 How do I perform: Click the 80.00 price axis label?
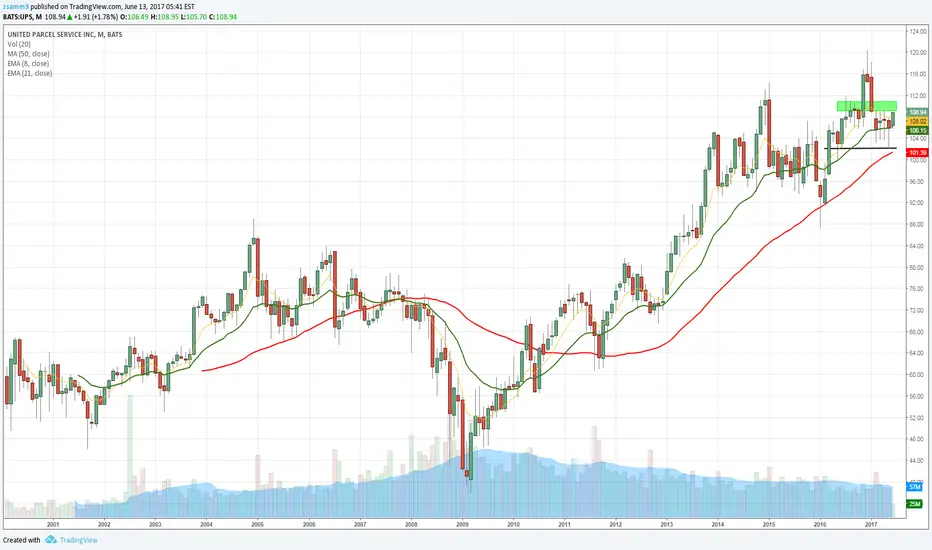916,268
